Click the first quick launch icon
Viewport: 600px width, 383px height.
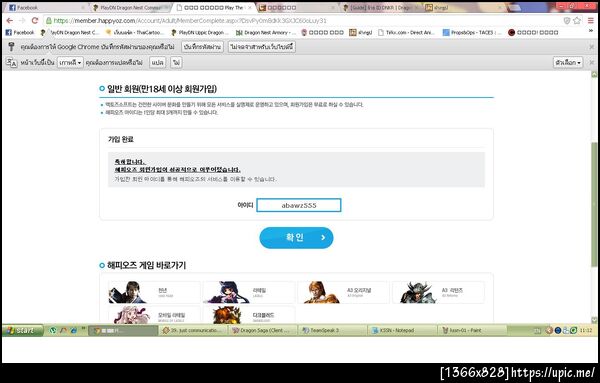tap(53, 330)
